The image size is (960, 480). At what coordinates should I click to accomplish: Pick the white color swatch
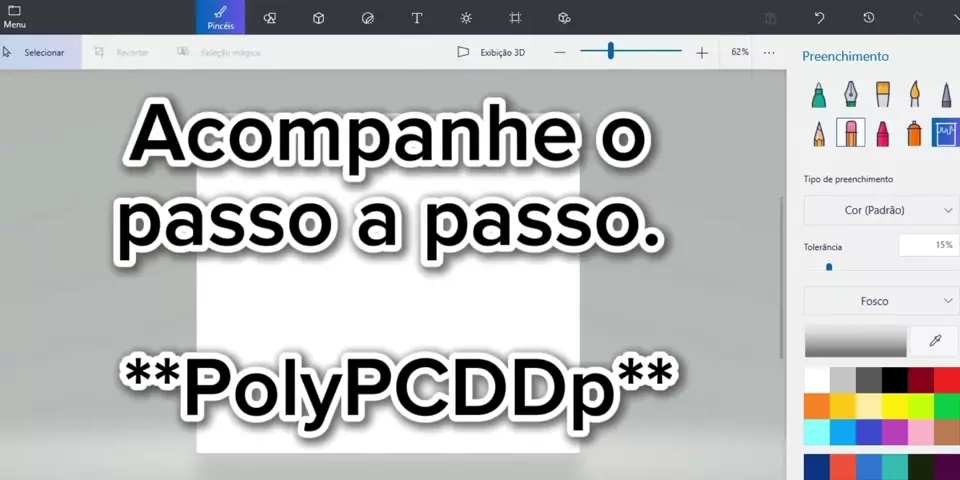817,380
